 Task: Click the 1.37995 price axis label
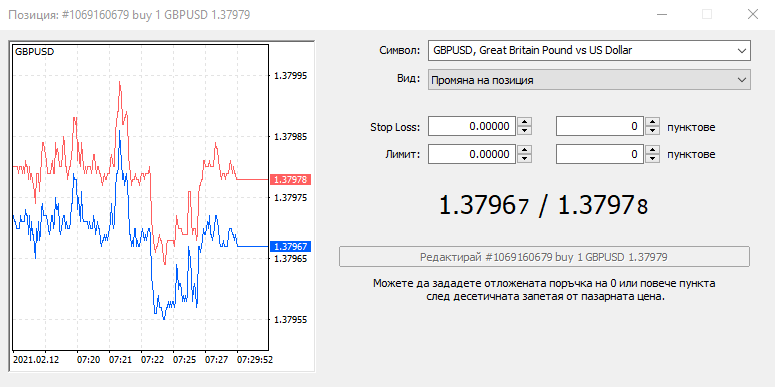pyautogui.click(x=291, y=76)
